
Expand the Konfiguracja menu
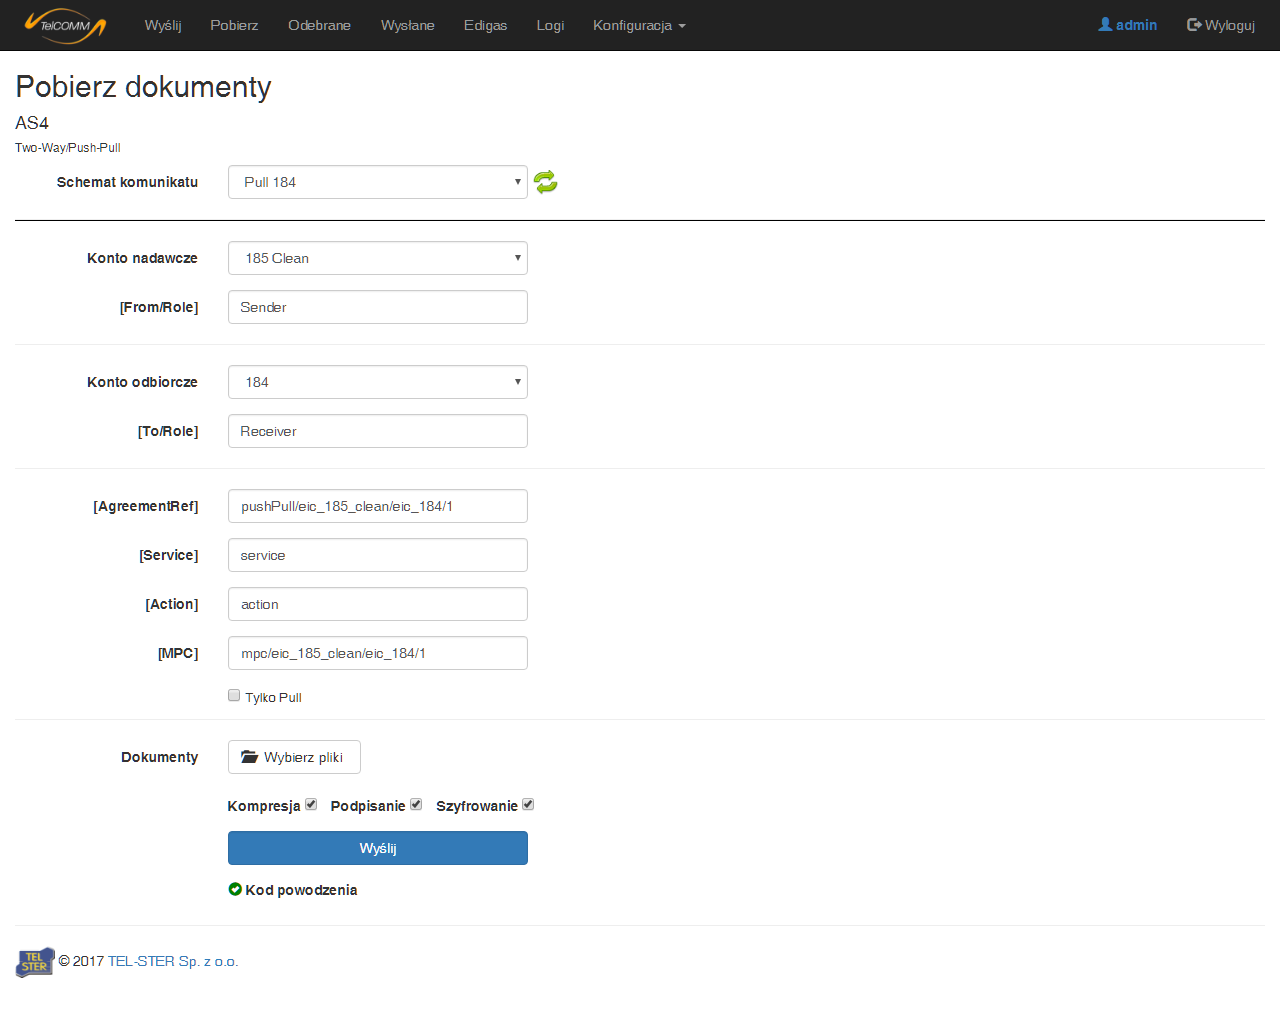[x=638, y=25]
